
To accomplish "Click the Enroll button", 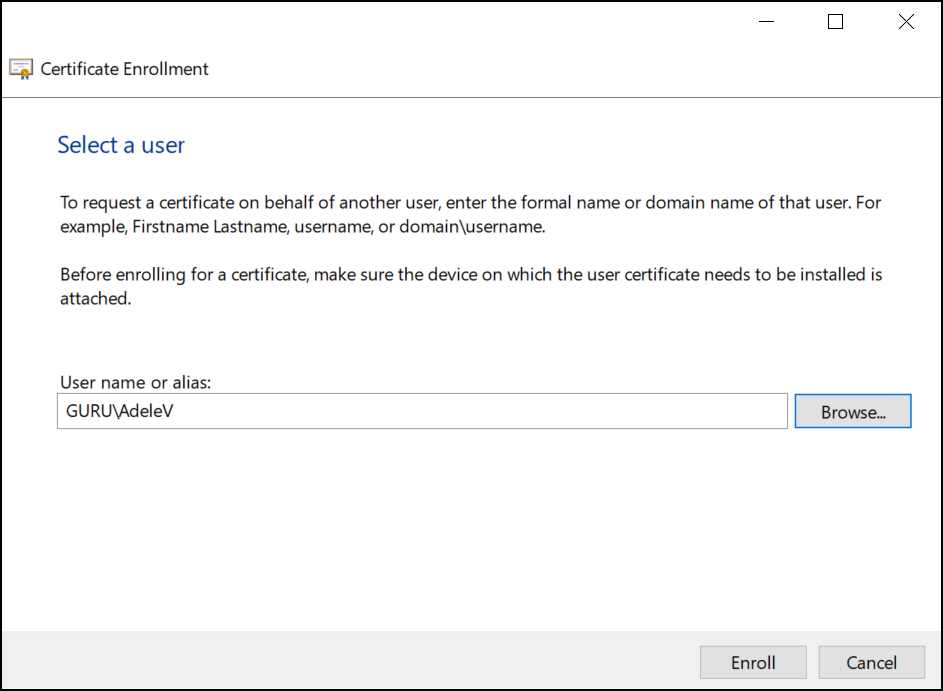I will 753,662.
